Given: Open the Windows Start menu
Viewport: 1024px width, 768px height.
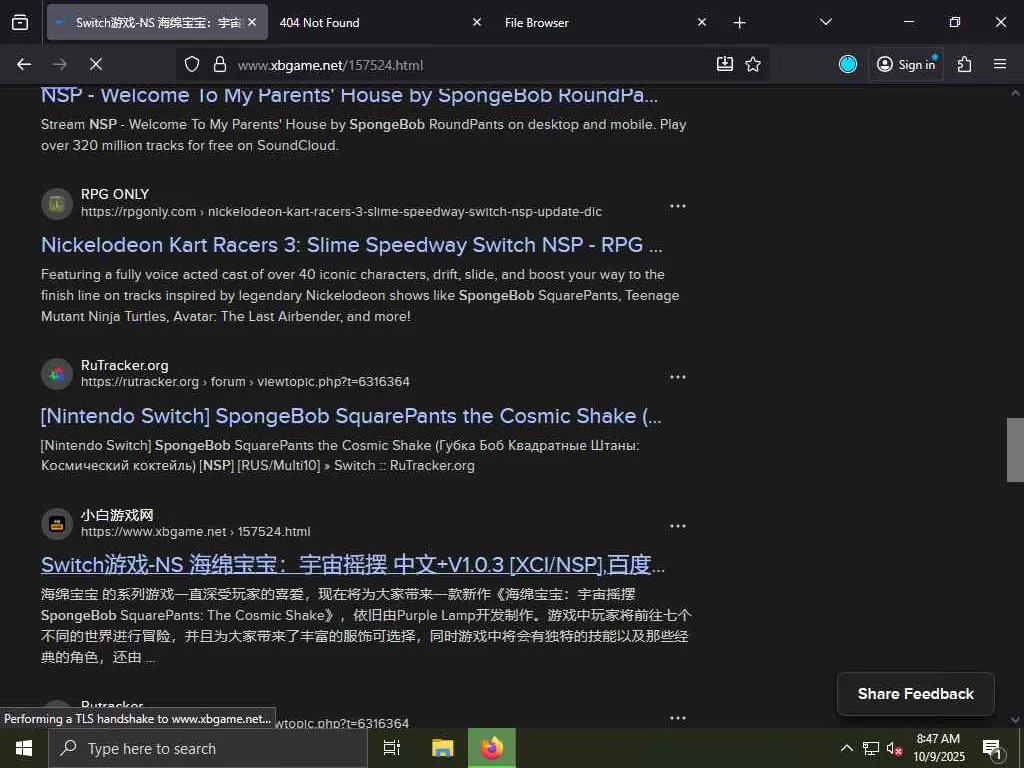Looking at the screenshot, I should tap(24, 748).
